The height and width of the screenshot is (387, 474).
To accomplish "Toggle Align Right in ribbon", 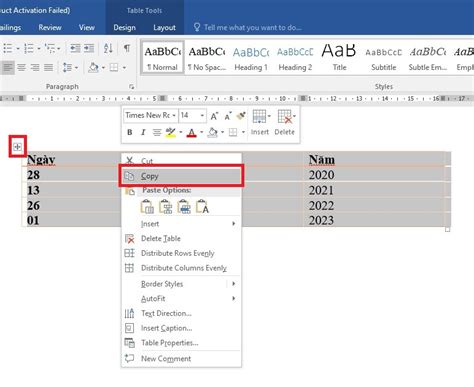I will click(35, 68).
